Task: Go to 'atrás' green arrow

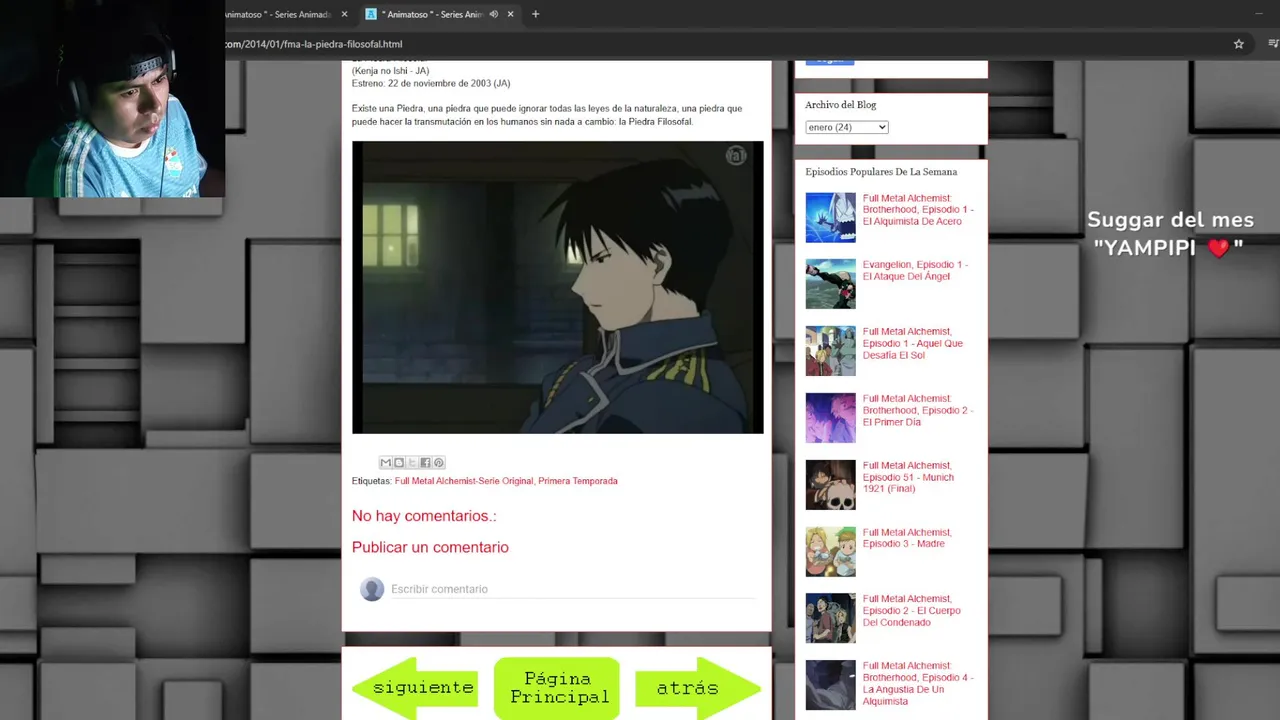Action: coord(698,688)
